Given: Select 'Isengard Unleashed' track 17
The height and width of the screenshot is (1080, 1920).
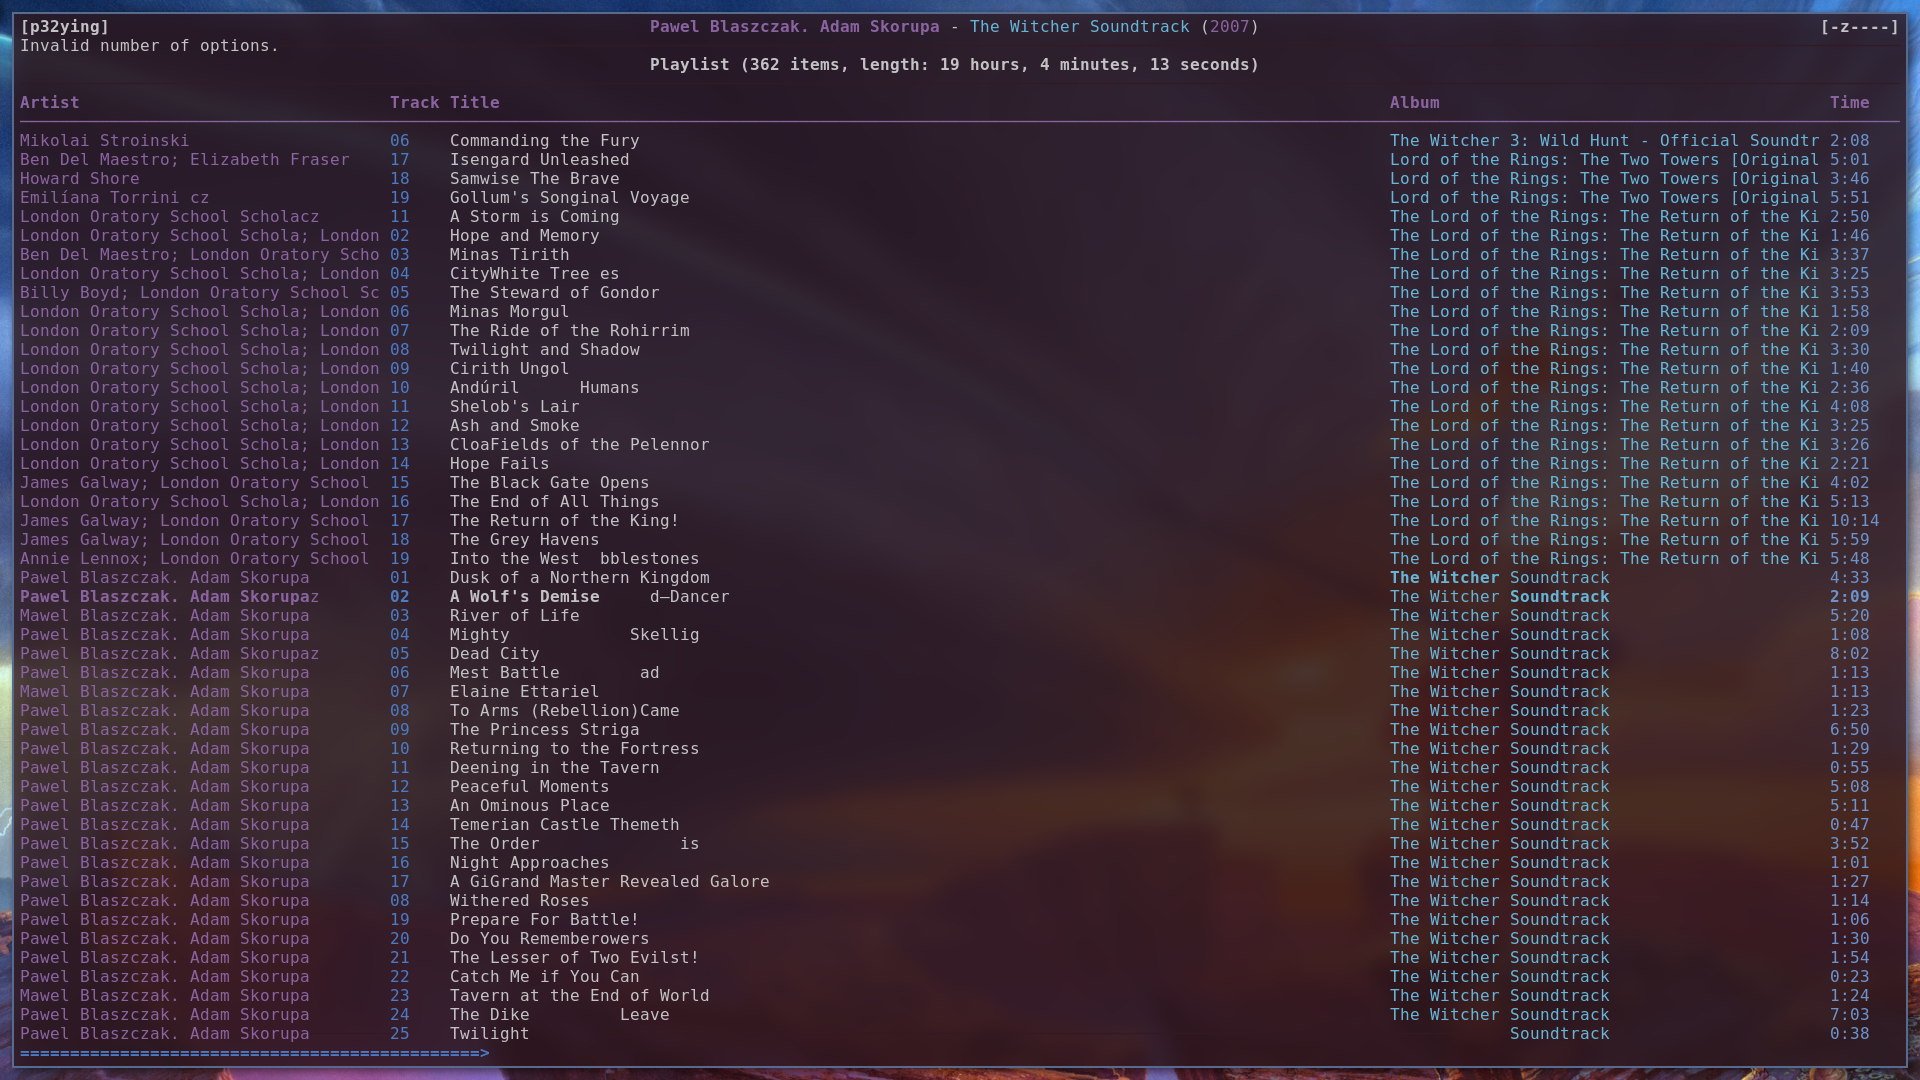Looking at the screenshot, I should (539, 159).
